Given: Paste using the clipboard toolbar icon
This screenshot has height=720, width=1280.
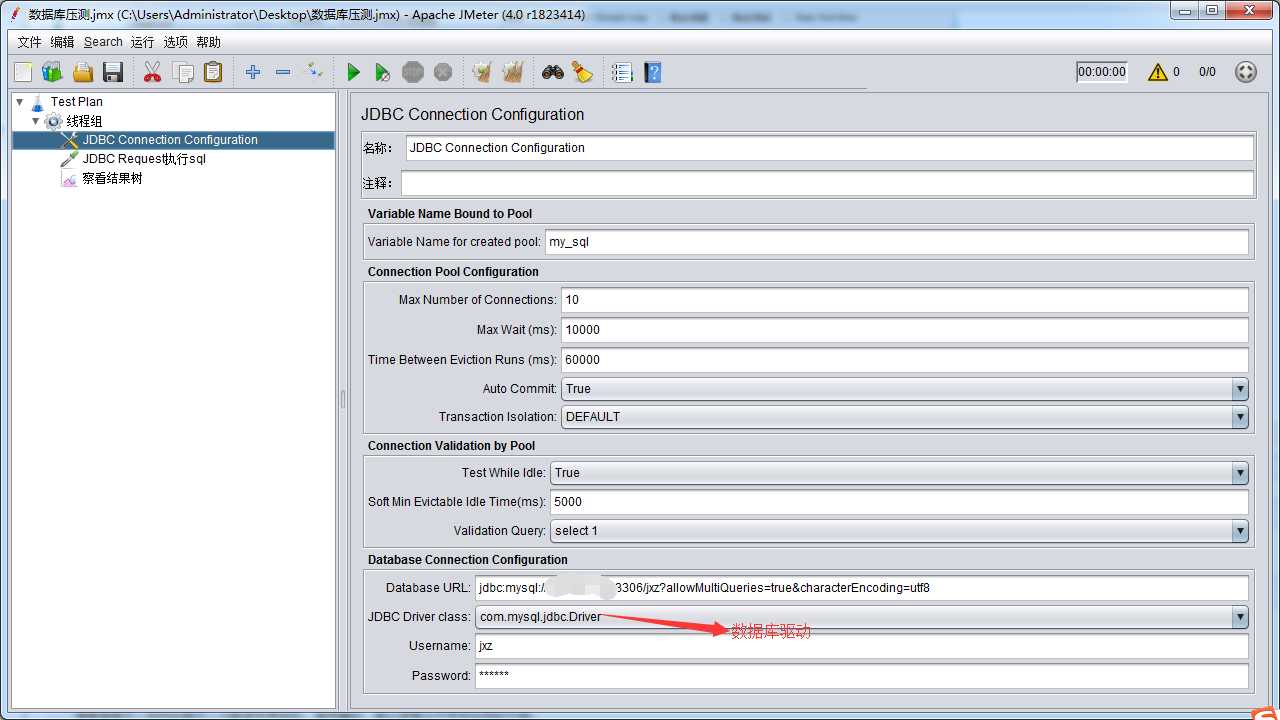Looking at the screenshot, I should click(x=213, y=72).
